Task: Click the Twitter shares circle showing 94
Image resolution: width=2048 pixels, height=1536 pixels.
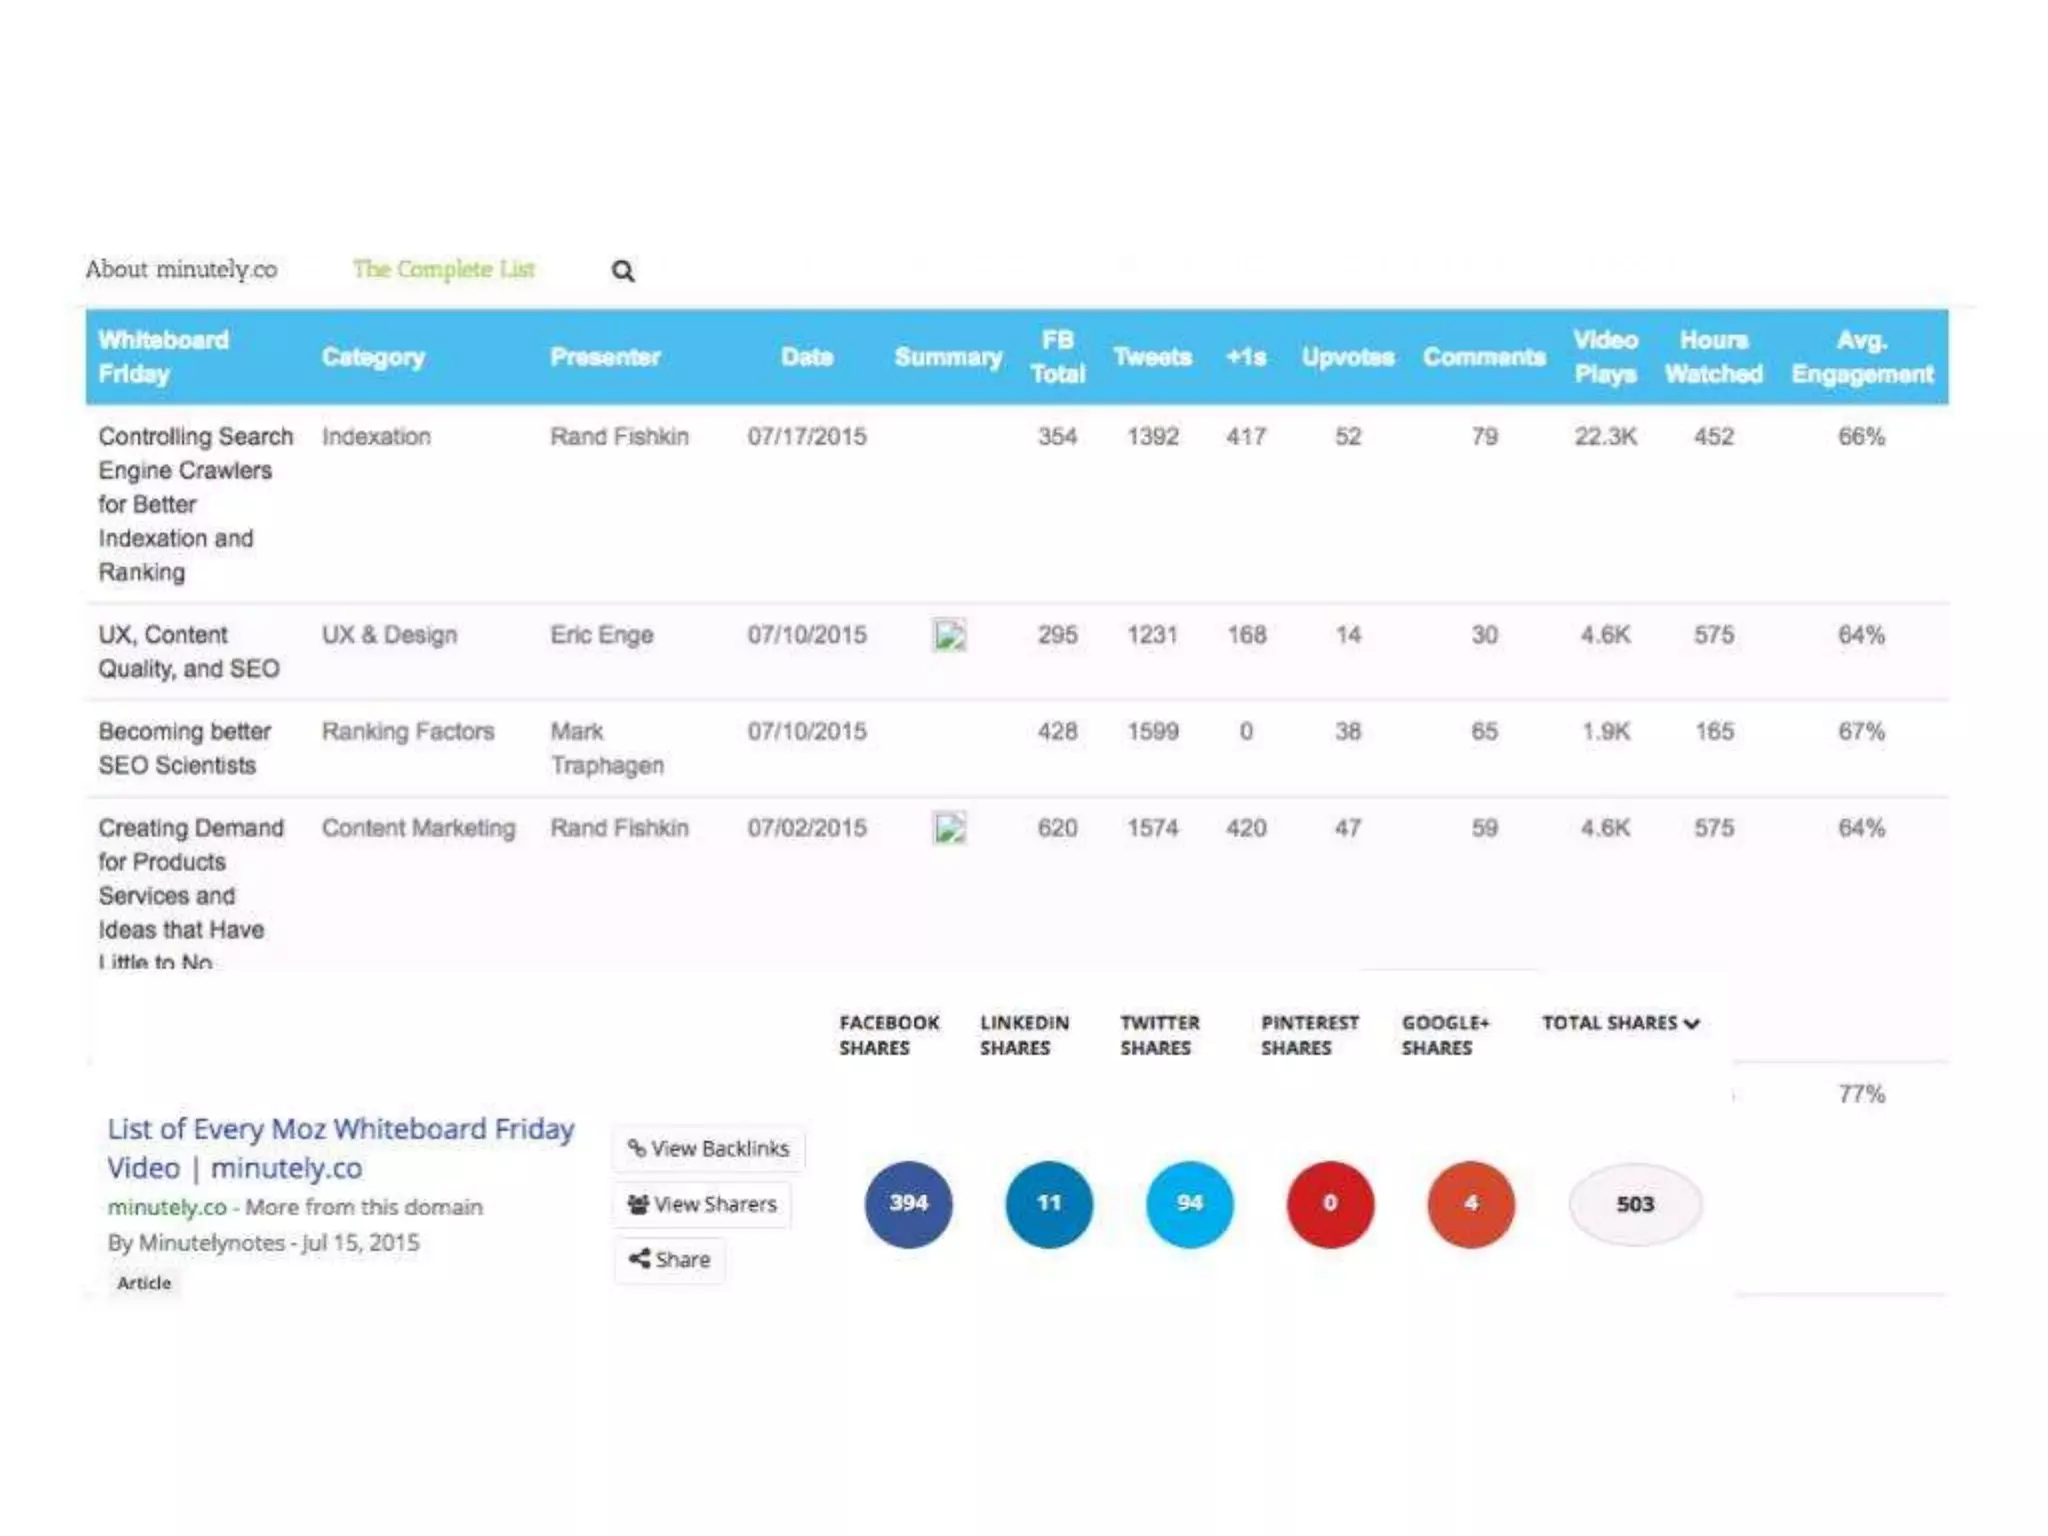Action: point(1189,1203)
